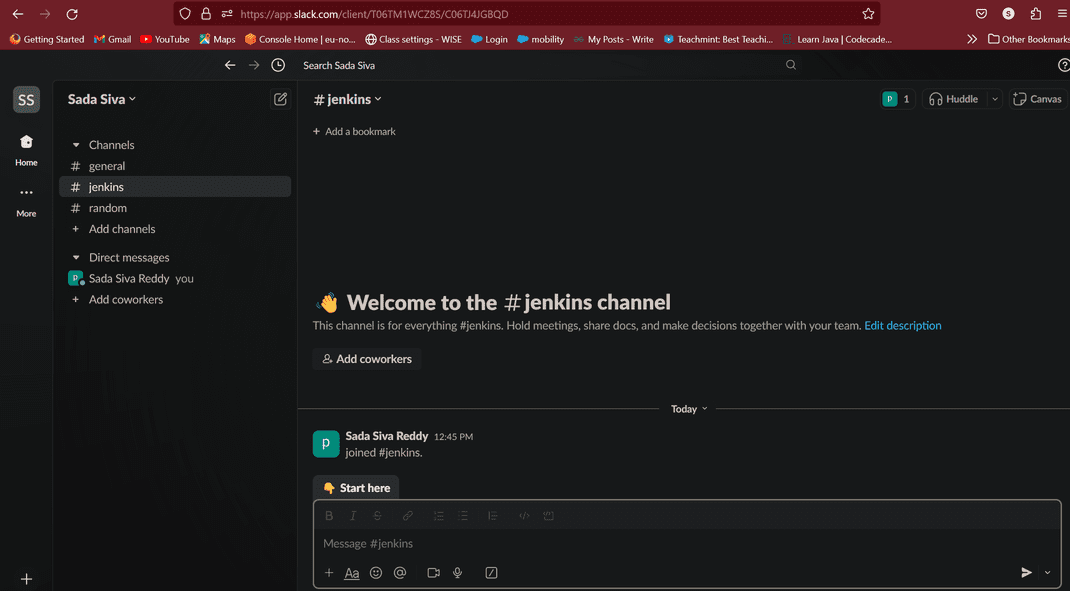
Task: Click Add a bookmark
Action: tap(354, 132)
